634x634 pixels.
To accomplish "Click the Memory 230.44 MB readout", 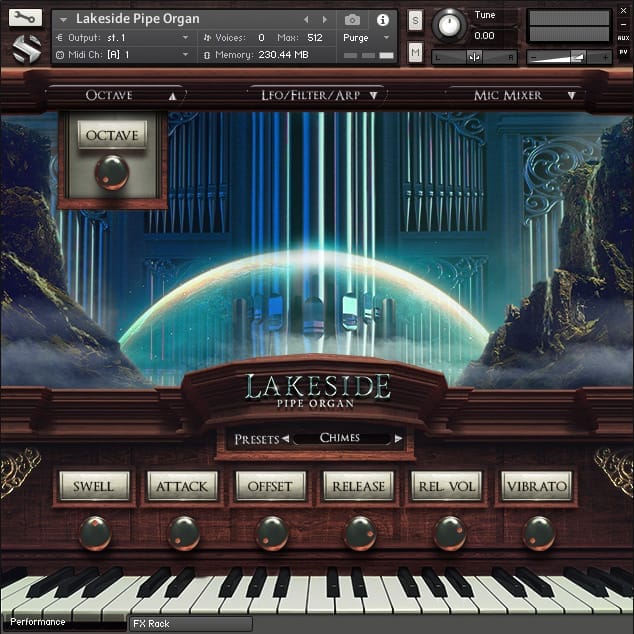I will click(283, 55).
